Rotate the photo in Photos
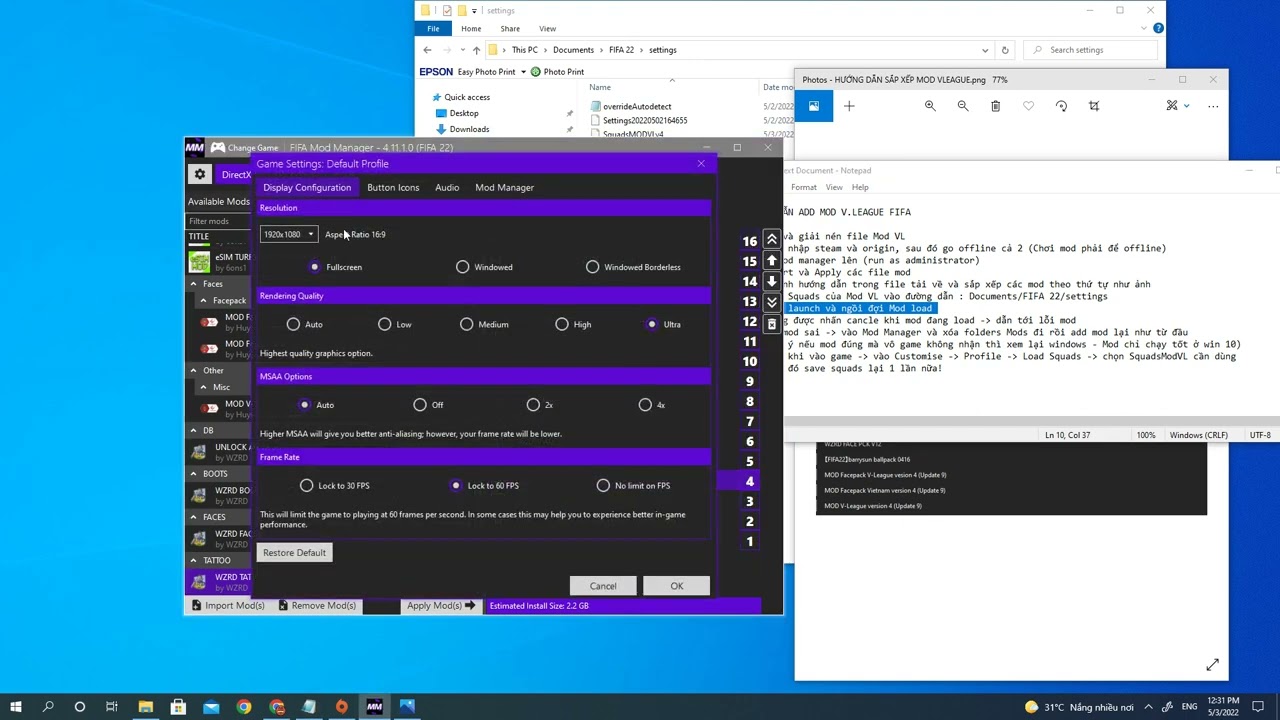Screen dimensions: 1280x720 click(1061, 106)
